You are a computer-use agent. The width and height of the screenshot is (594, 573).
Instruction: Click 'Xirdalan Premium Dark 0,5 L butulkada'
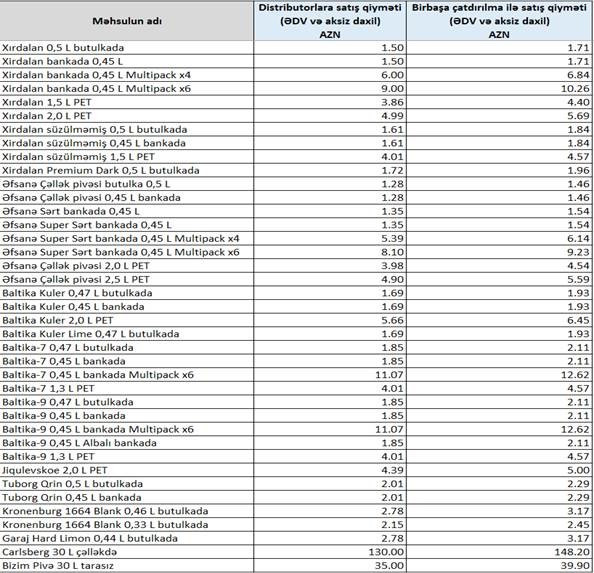(127, 170)
